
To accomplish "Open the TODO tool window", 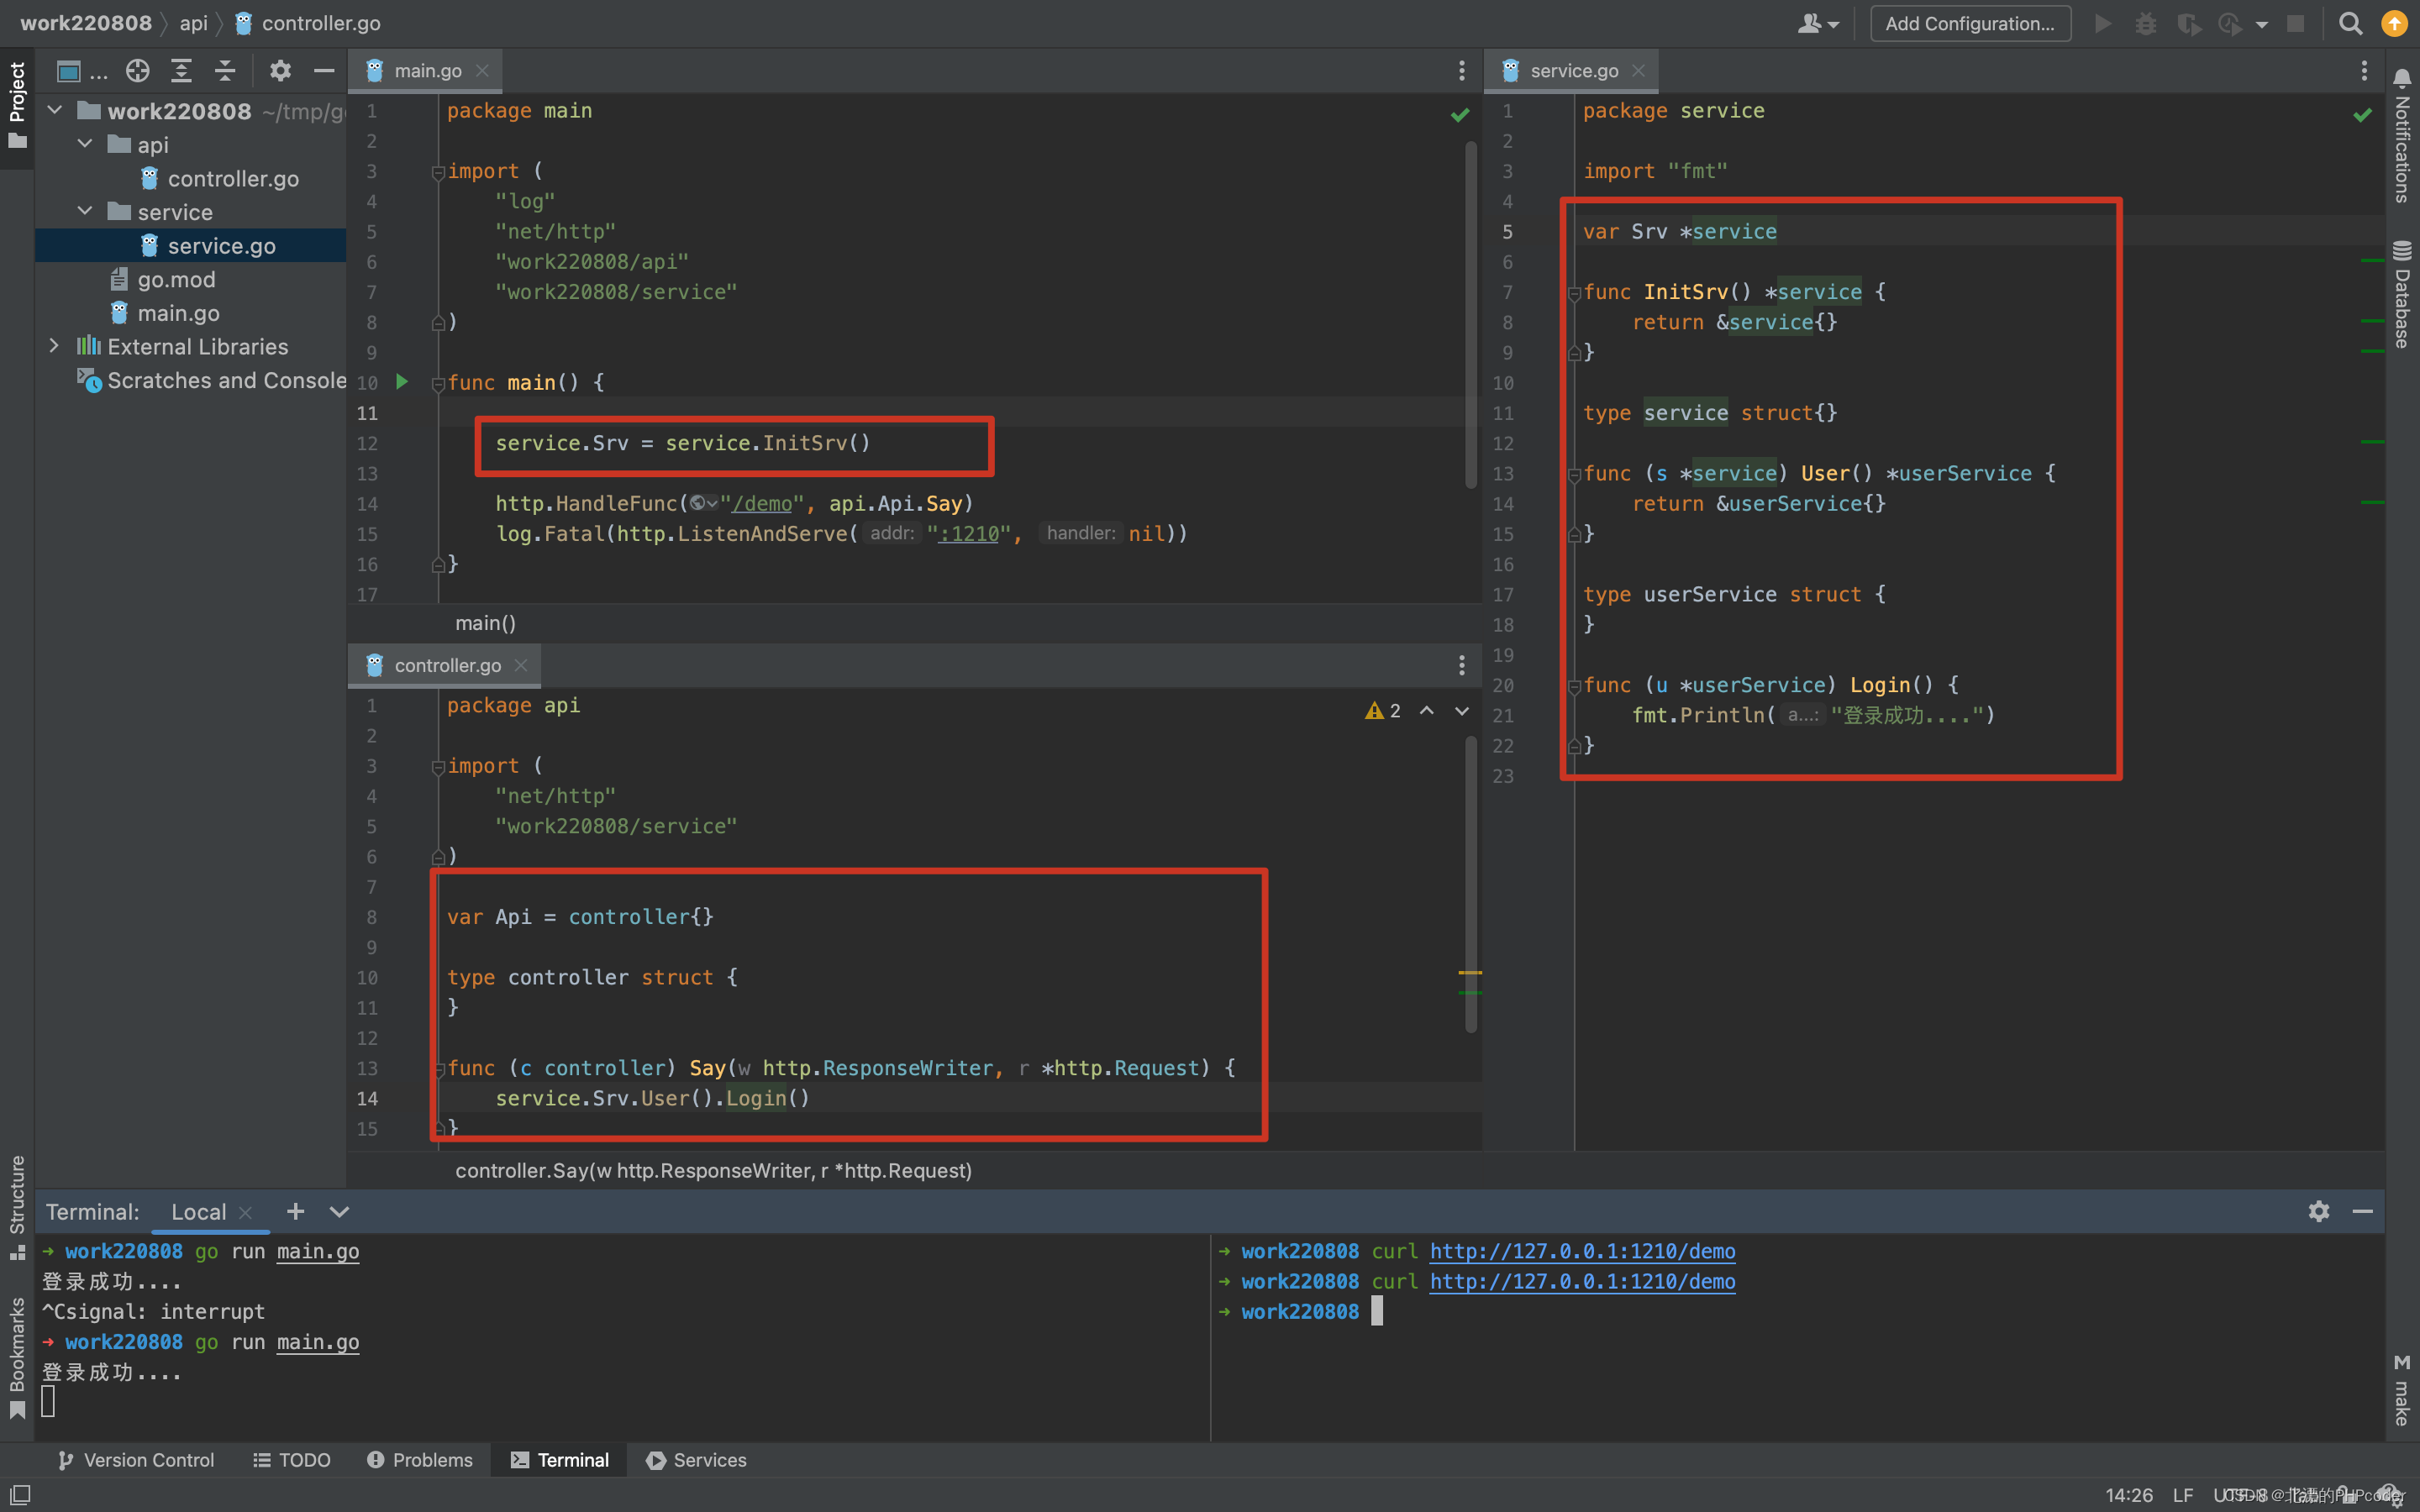I will (x=291, y=1459).
